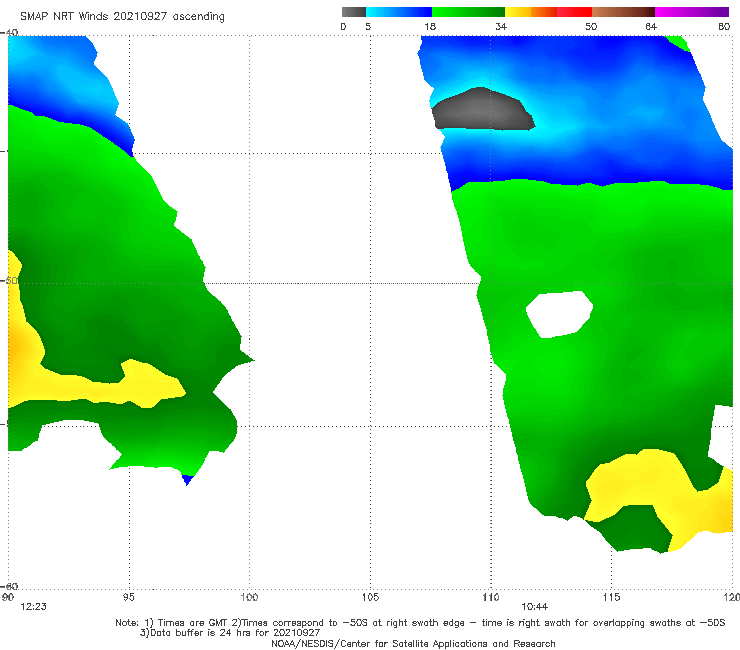The width and height of the screenshot is (740, 650).
Task: Click the dark gray low-wind patch in right swath
Action: click(x=482, y=110)
